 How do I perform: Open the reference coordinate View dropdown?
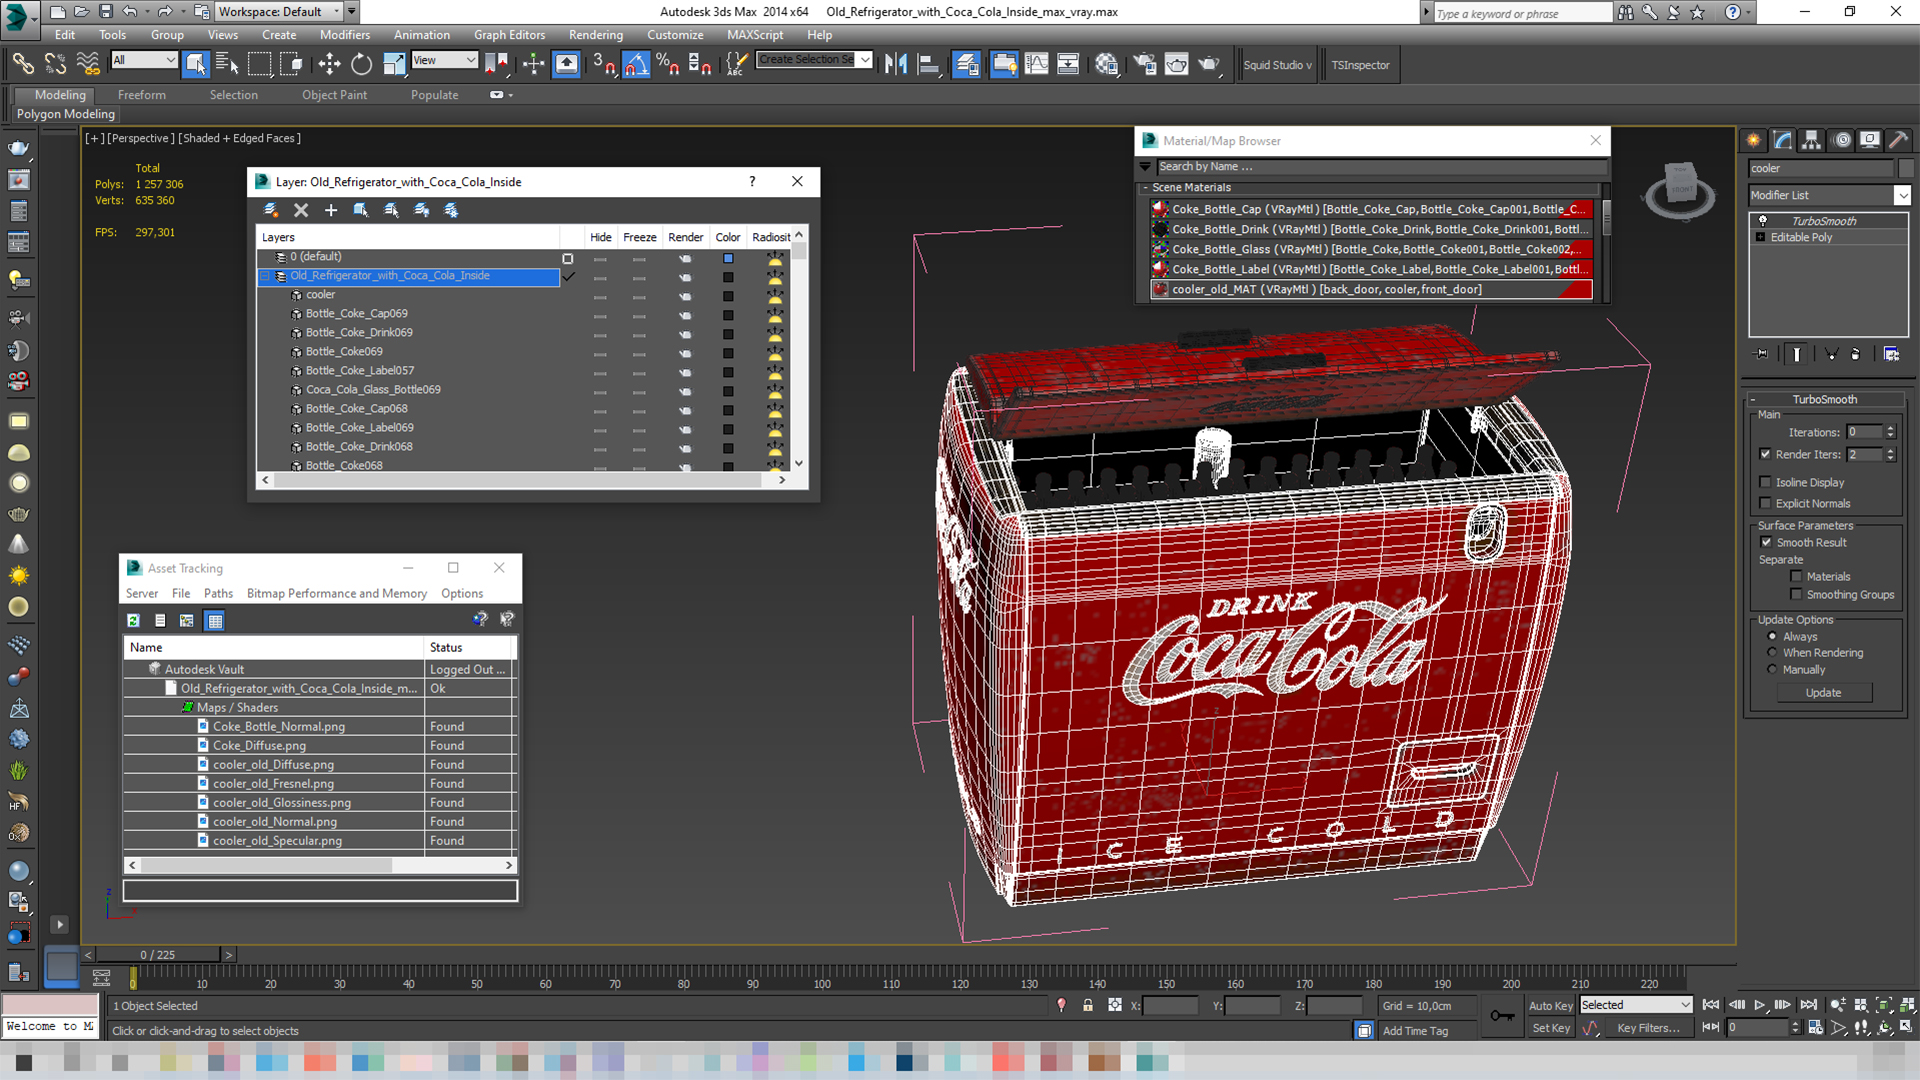(x=444, y=60)
